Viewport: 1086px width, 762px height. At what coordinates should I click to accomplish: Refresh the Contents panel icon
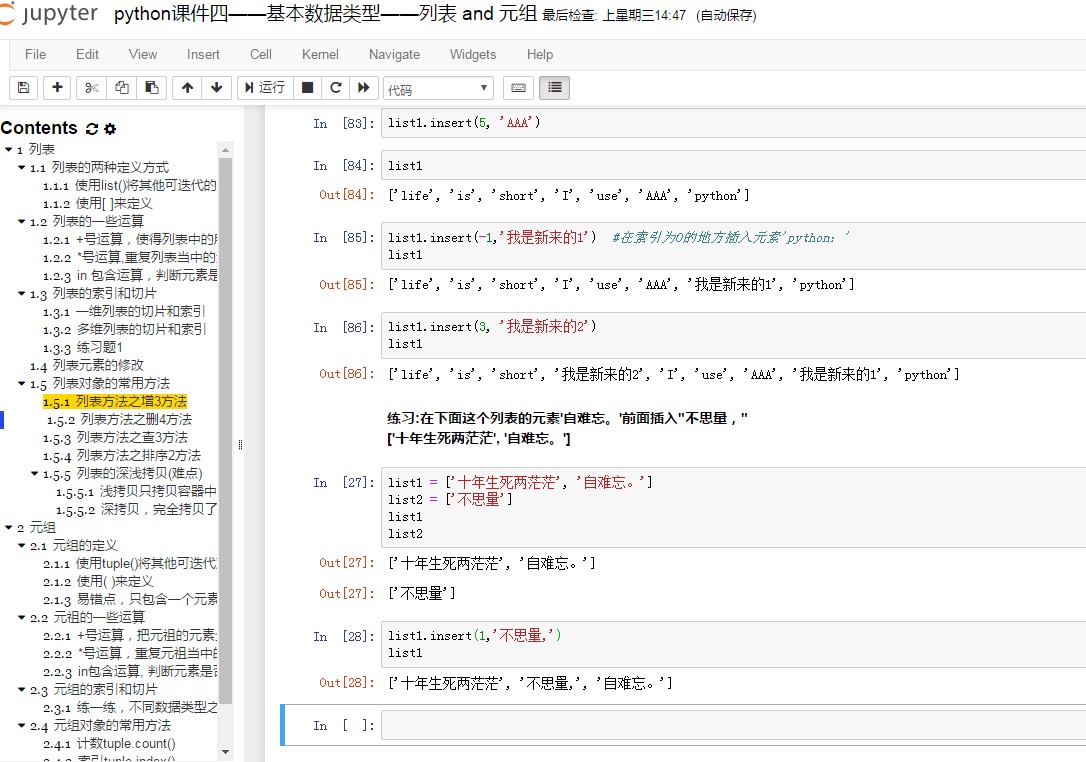(91, 129)
